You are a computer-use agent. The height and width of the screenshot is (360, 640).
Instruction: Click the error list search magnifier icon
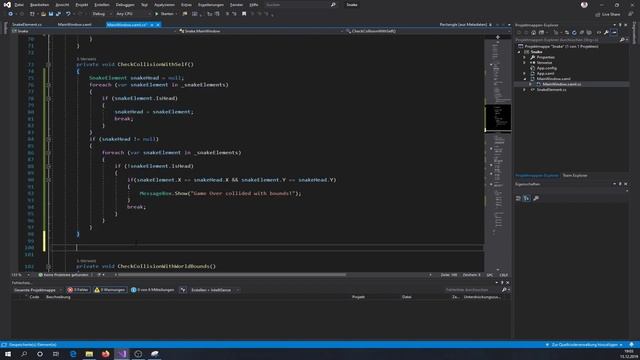click(504, 290)
